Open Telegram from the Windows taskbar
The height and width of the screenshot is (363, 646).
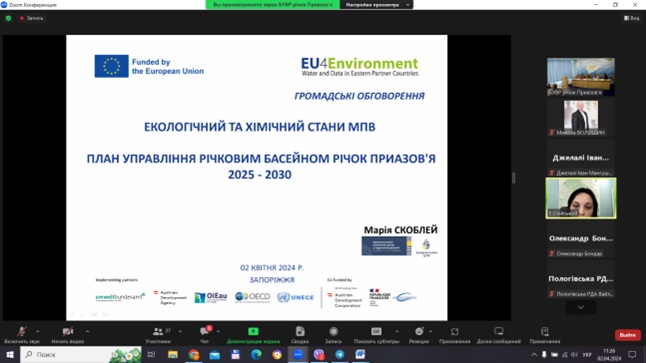[x=339, y=354]
